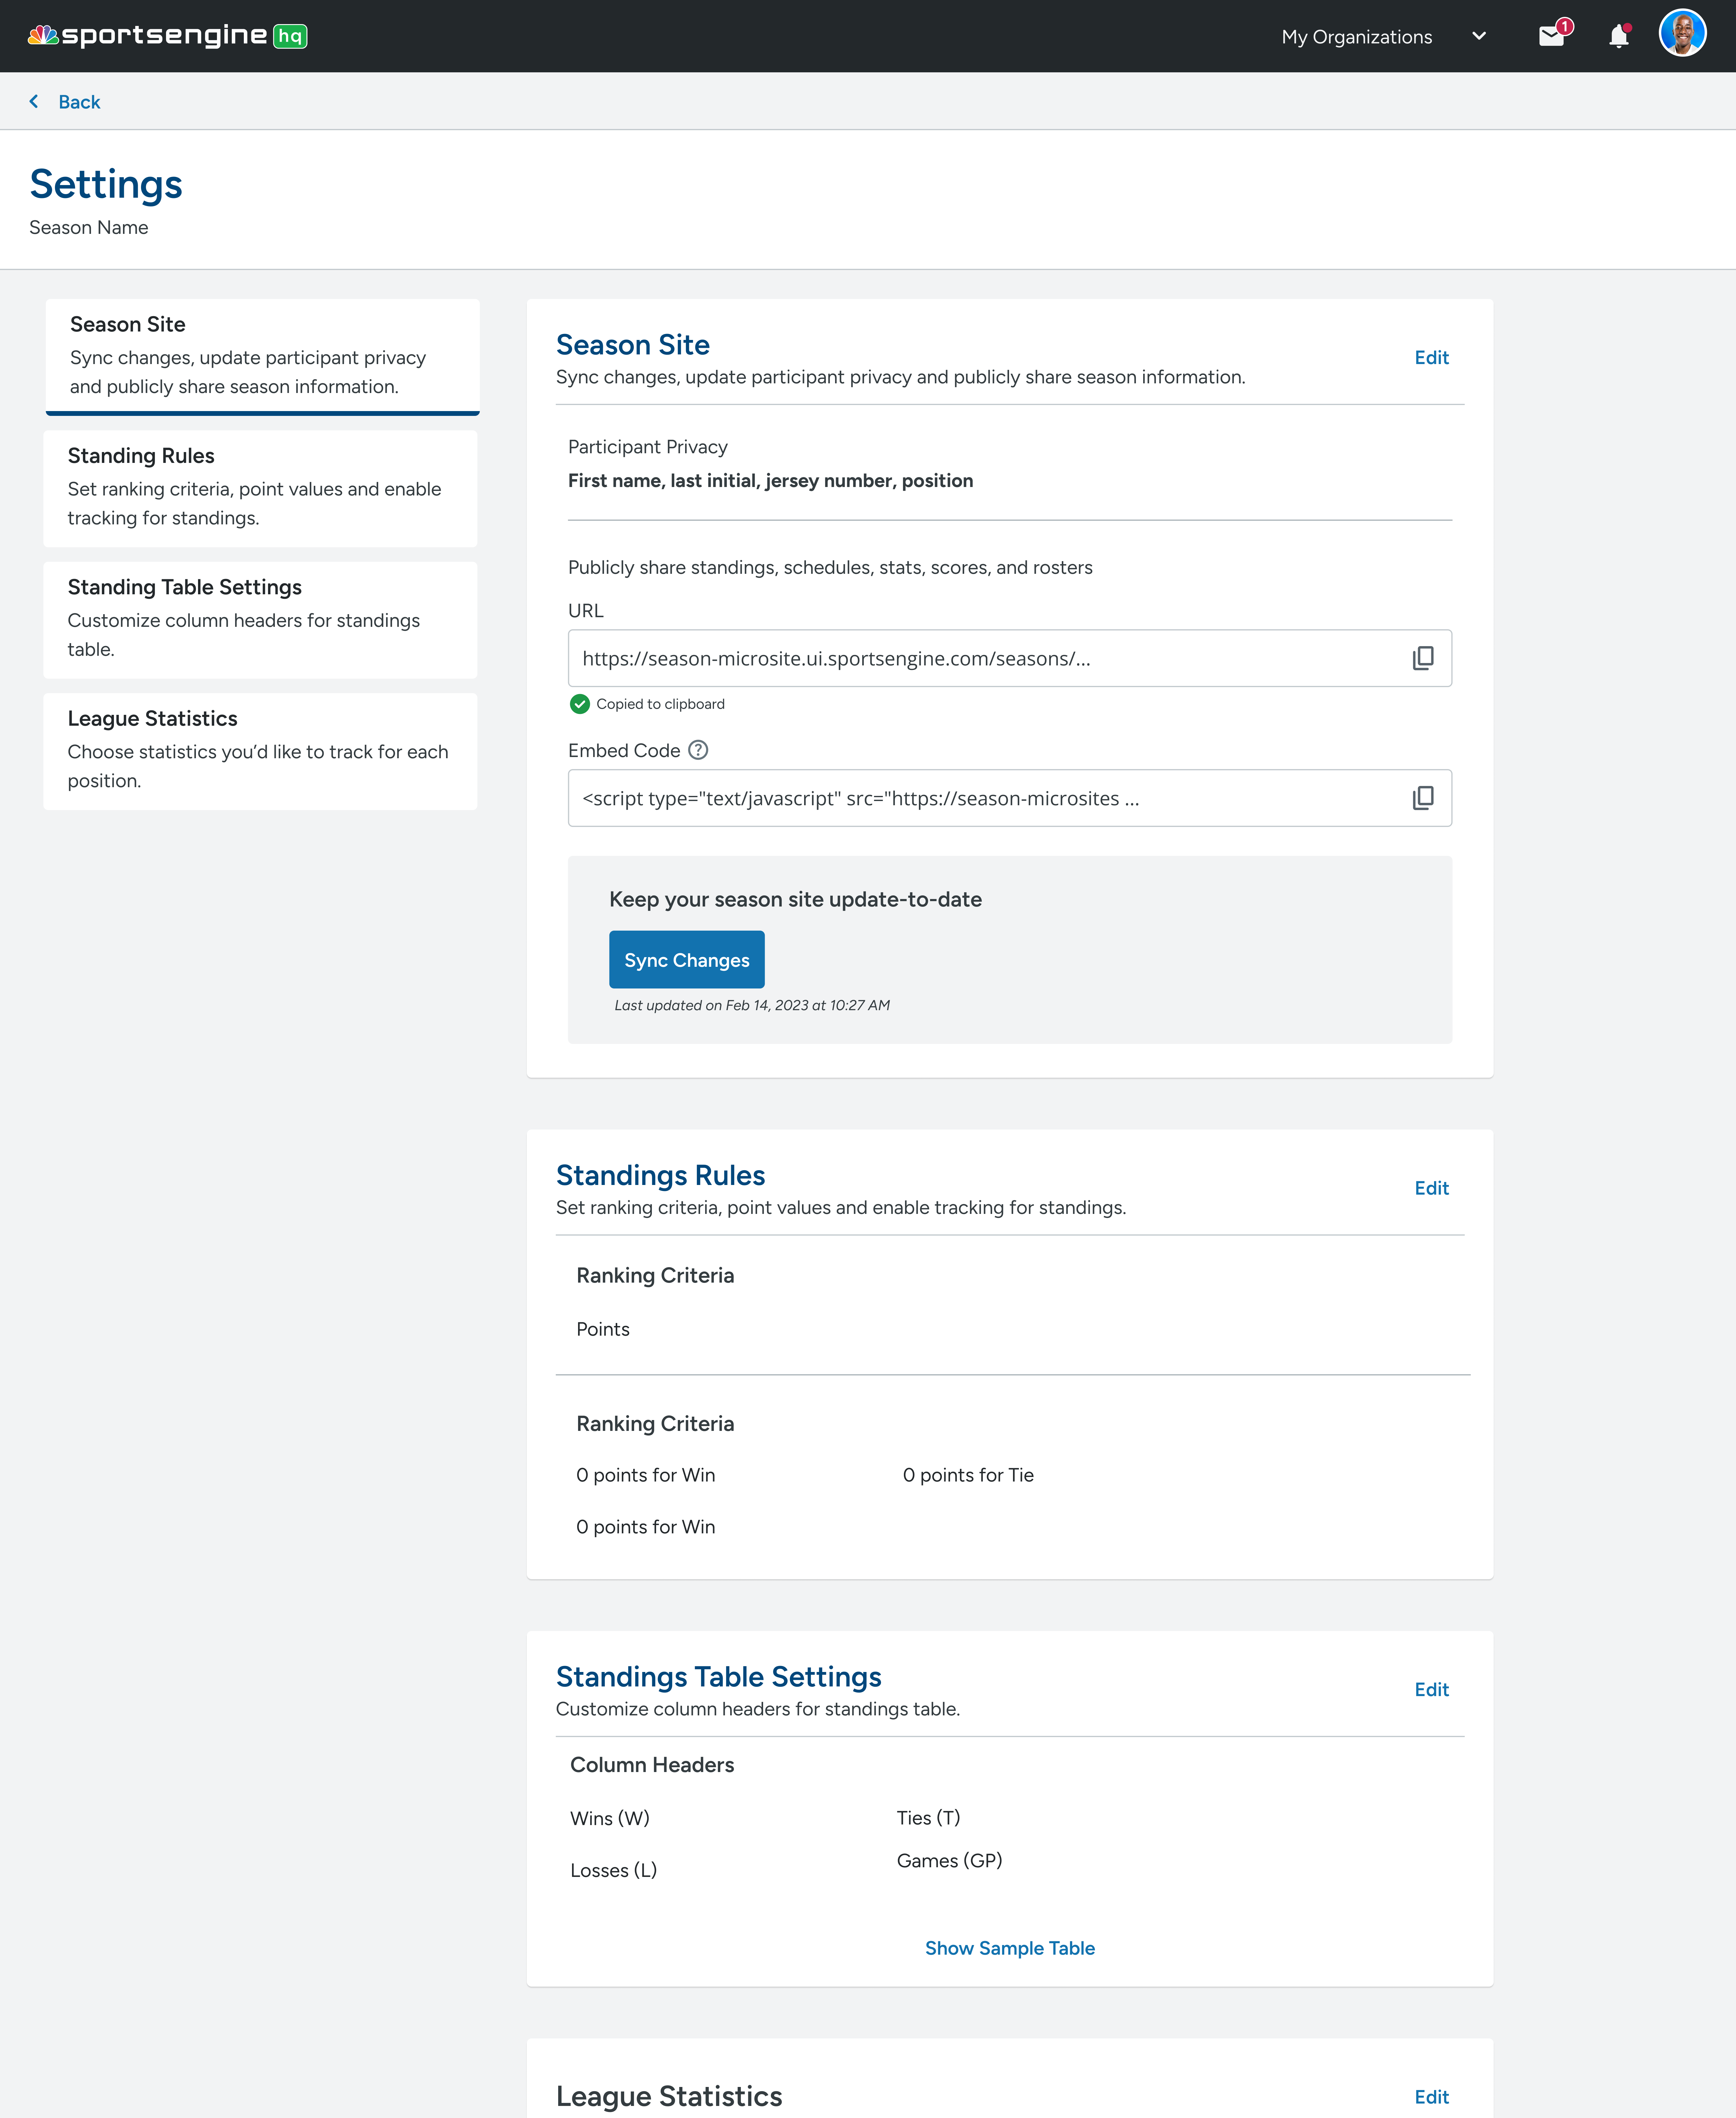Click the Embed Code help icon

[x=698, y=750]
